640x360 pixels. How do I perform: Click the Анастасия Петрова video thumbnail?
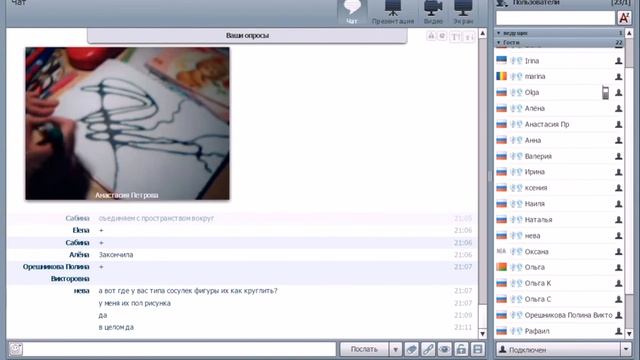tap(127, 123)
